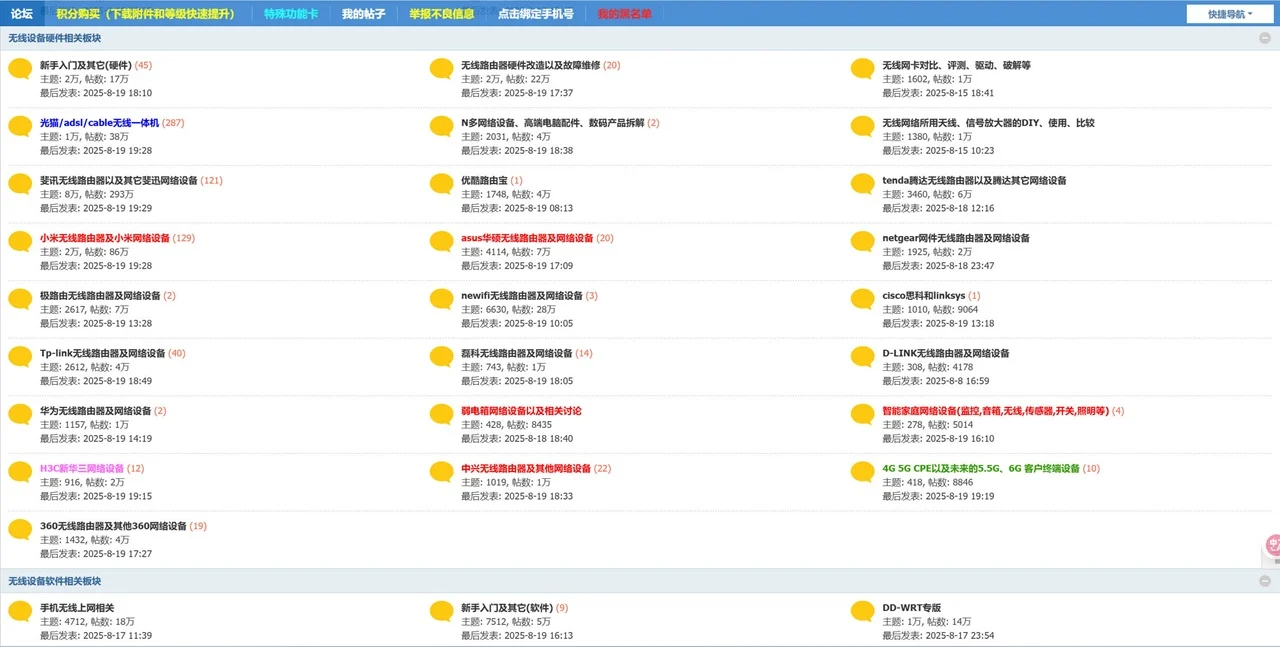Open the 智能家庭网络设备 board link

995,411
